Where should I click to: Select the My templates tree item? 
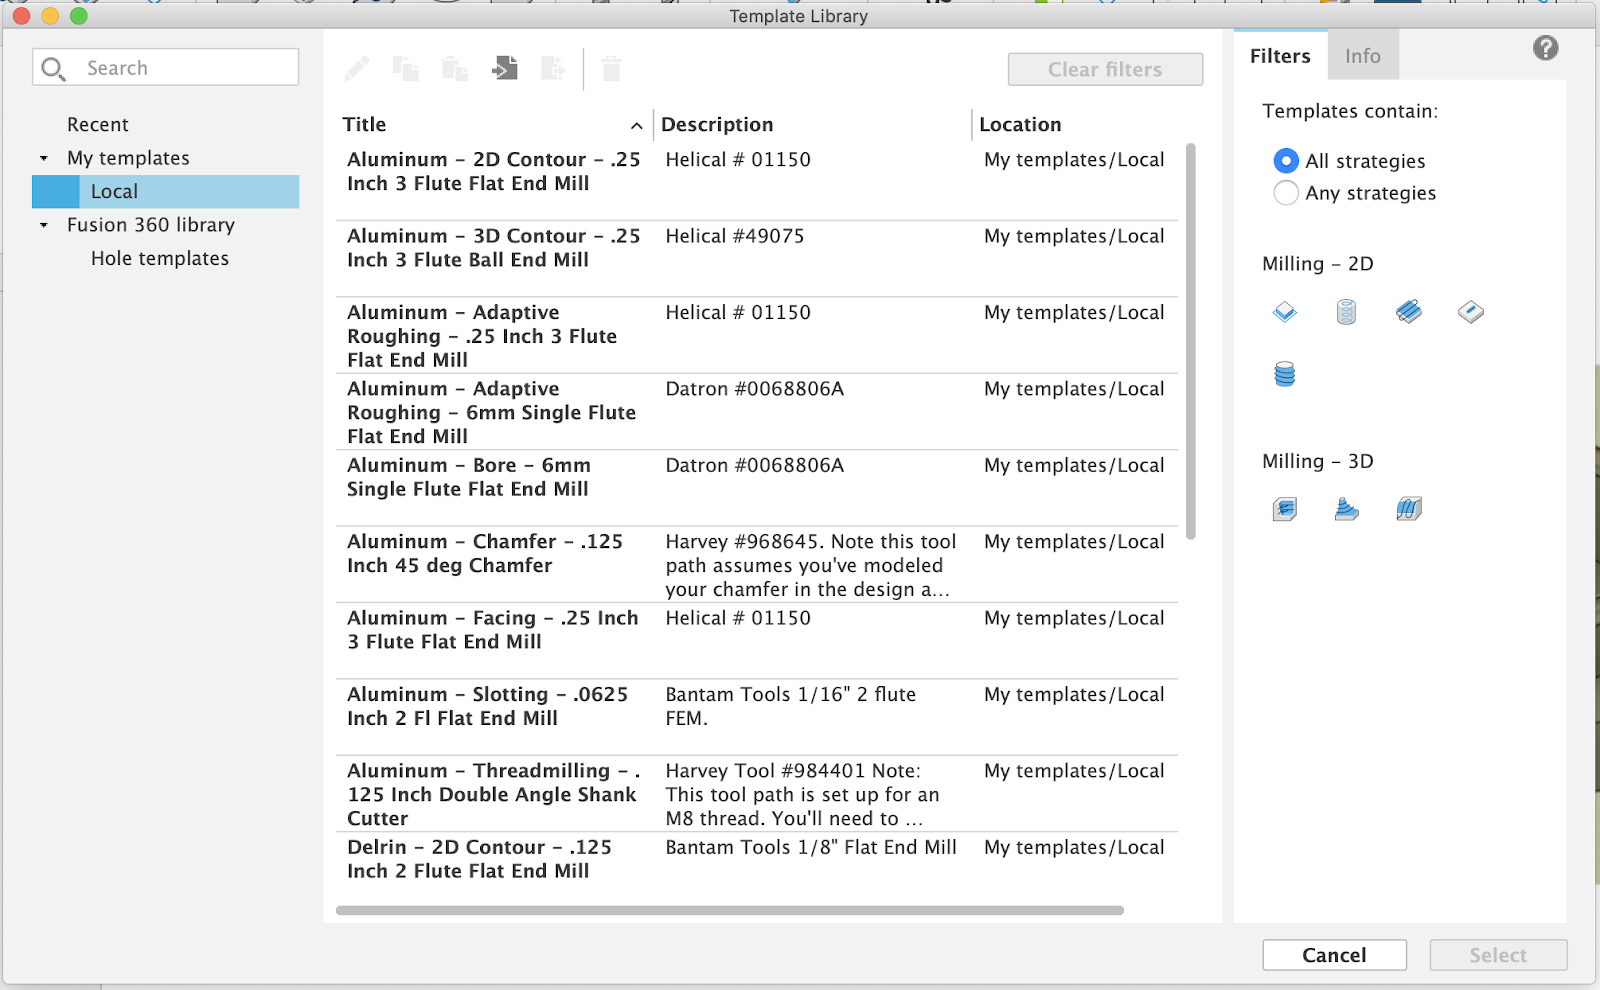click(128, 158)
